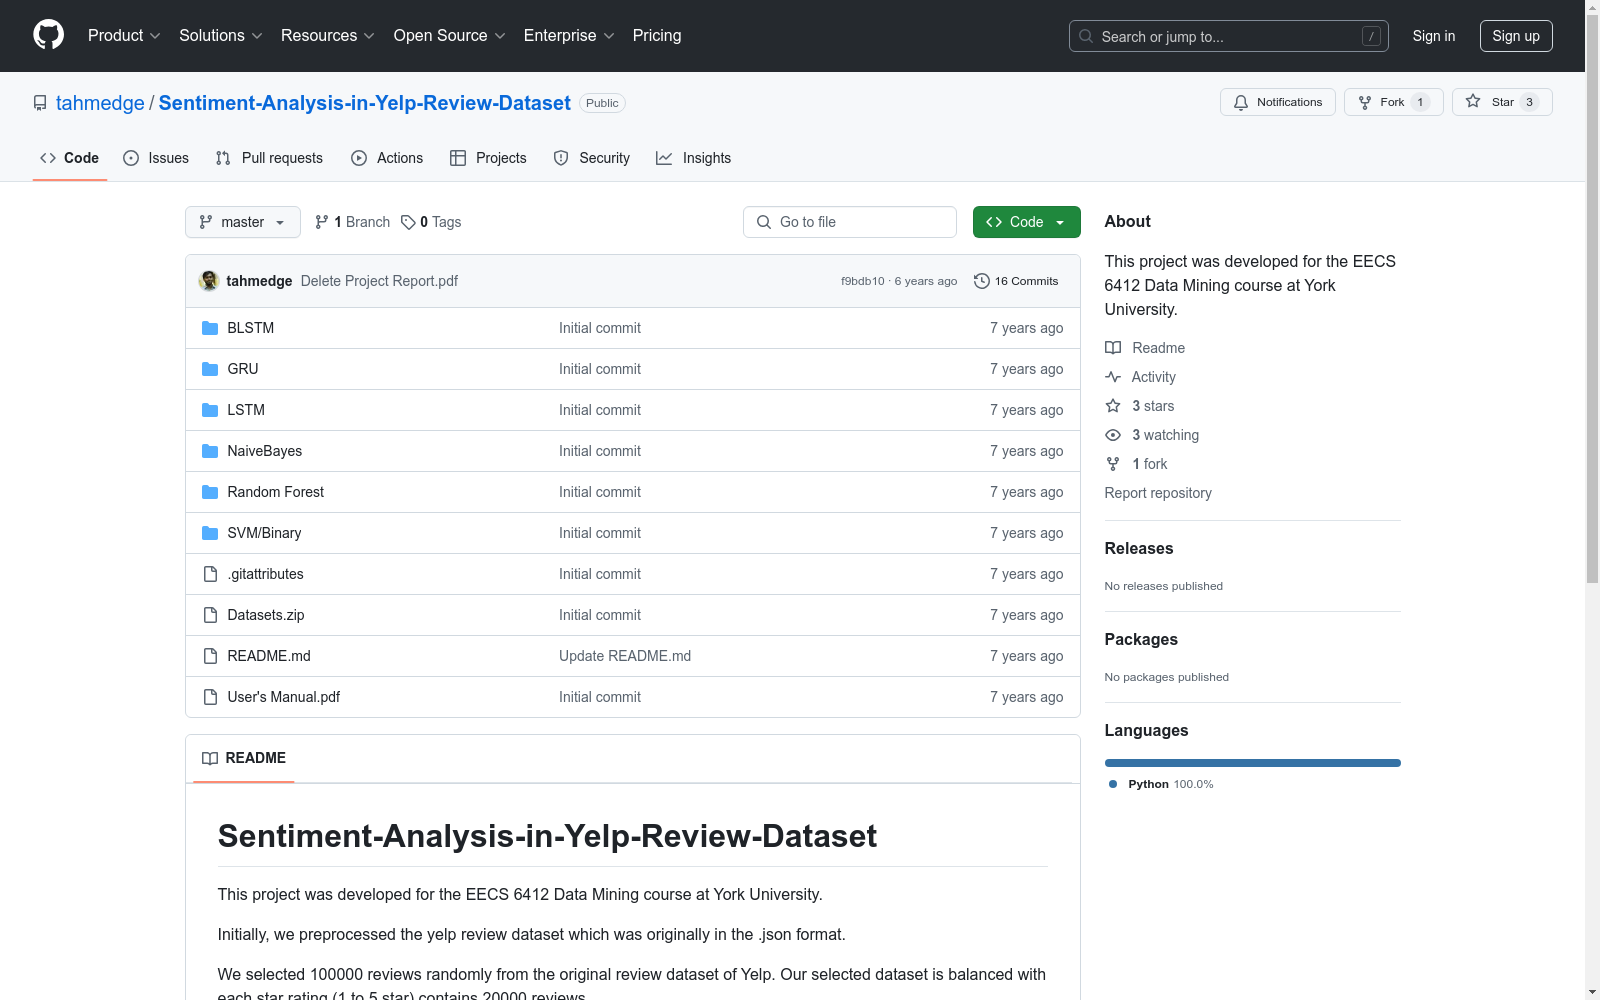Click the NaiveBayes folder icon
Viewport: 1600px width, 1000px height.
coord(210,451)
